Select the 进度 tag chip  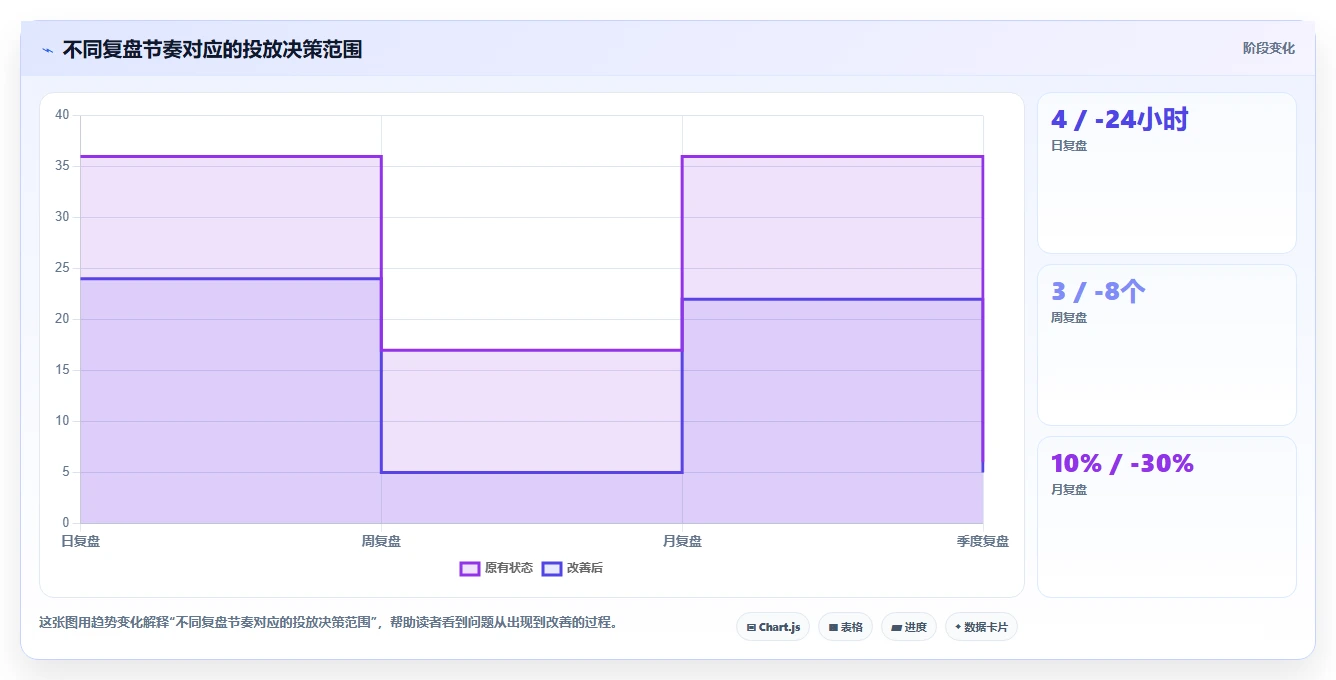point(908,627)
